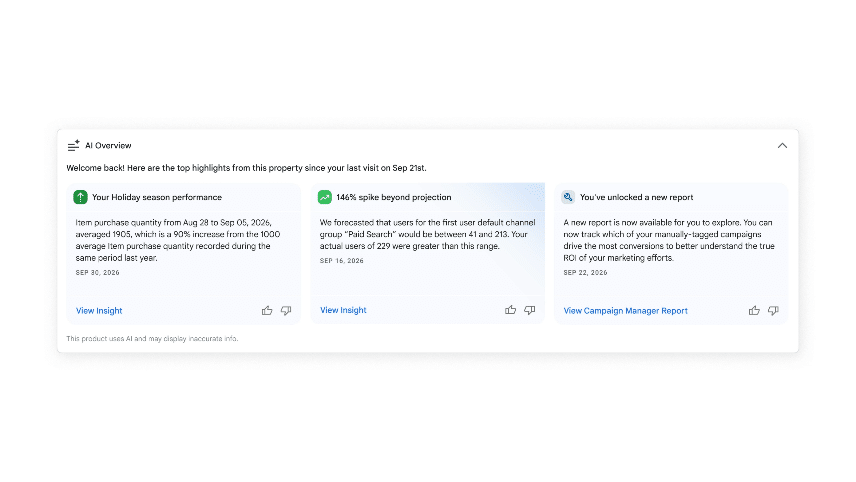This screenshot has height=482, width=856.
Task: Thumbs down the 146% spike insight
Action: click(530, 310)
